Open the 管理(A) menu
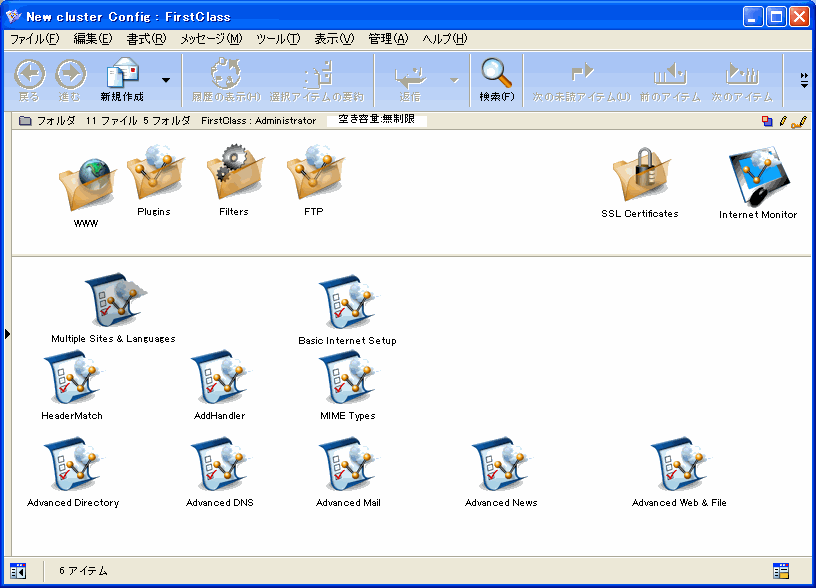The height and width of the screenshot is (588, 816). pyautogui.click(x=388, y=39)
